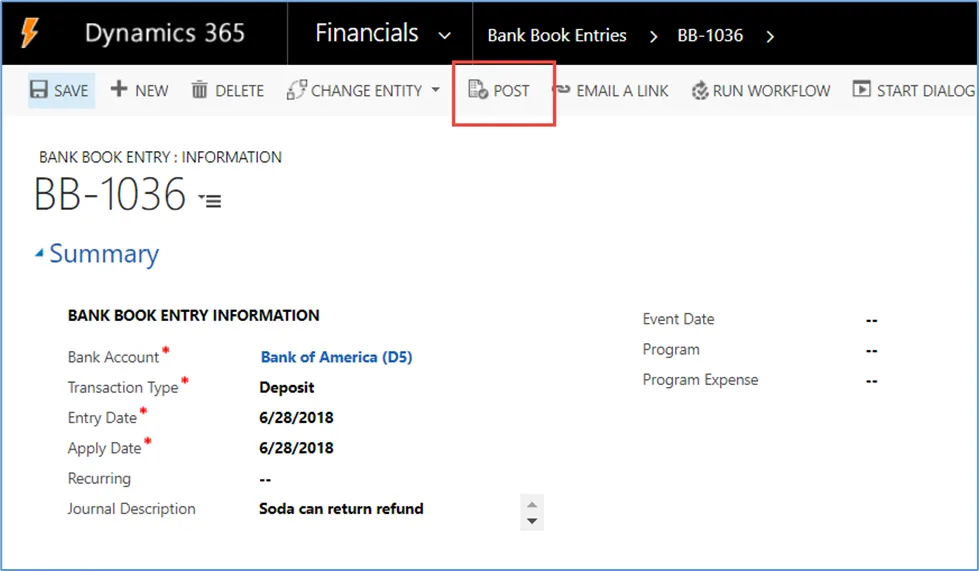Click the empty Recurring field value
The image size is (979, 571).
[265, 480]
